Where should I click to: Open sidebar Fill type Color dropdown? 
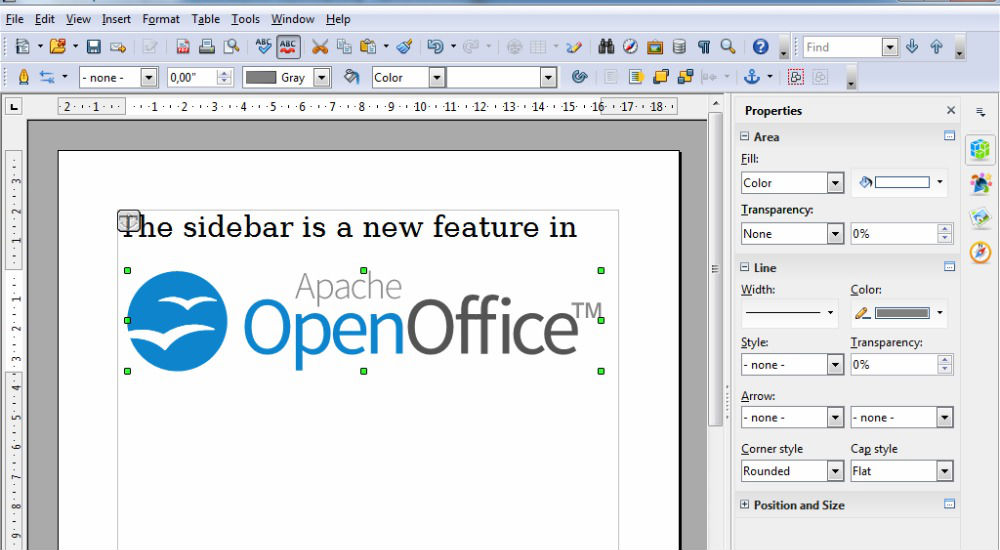pyautogui.click(x=835, y=183)
